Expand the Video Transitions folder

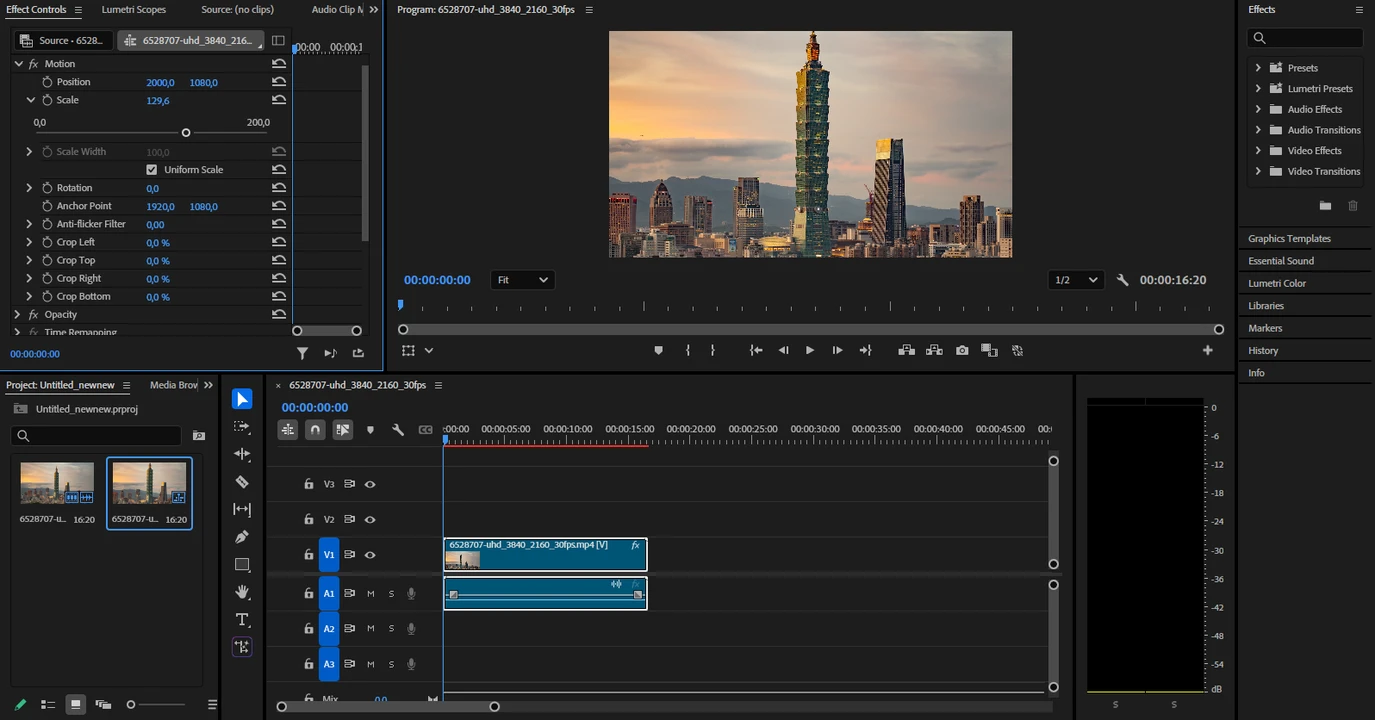click(1258, 171)
